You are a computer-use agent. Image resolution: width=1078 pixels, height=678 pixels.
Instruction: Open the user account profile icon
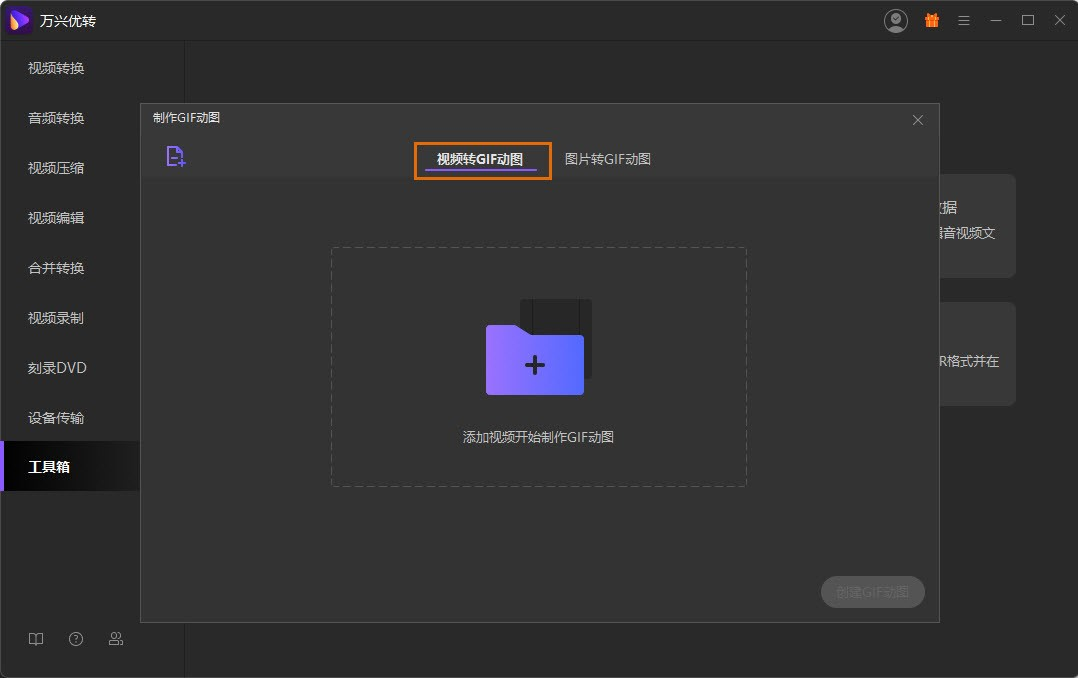click(896, 20)
